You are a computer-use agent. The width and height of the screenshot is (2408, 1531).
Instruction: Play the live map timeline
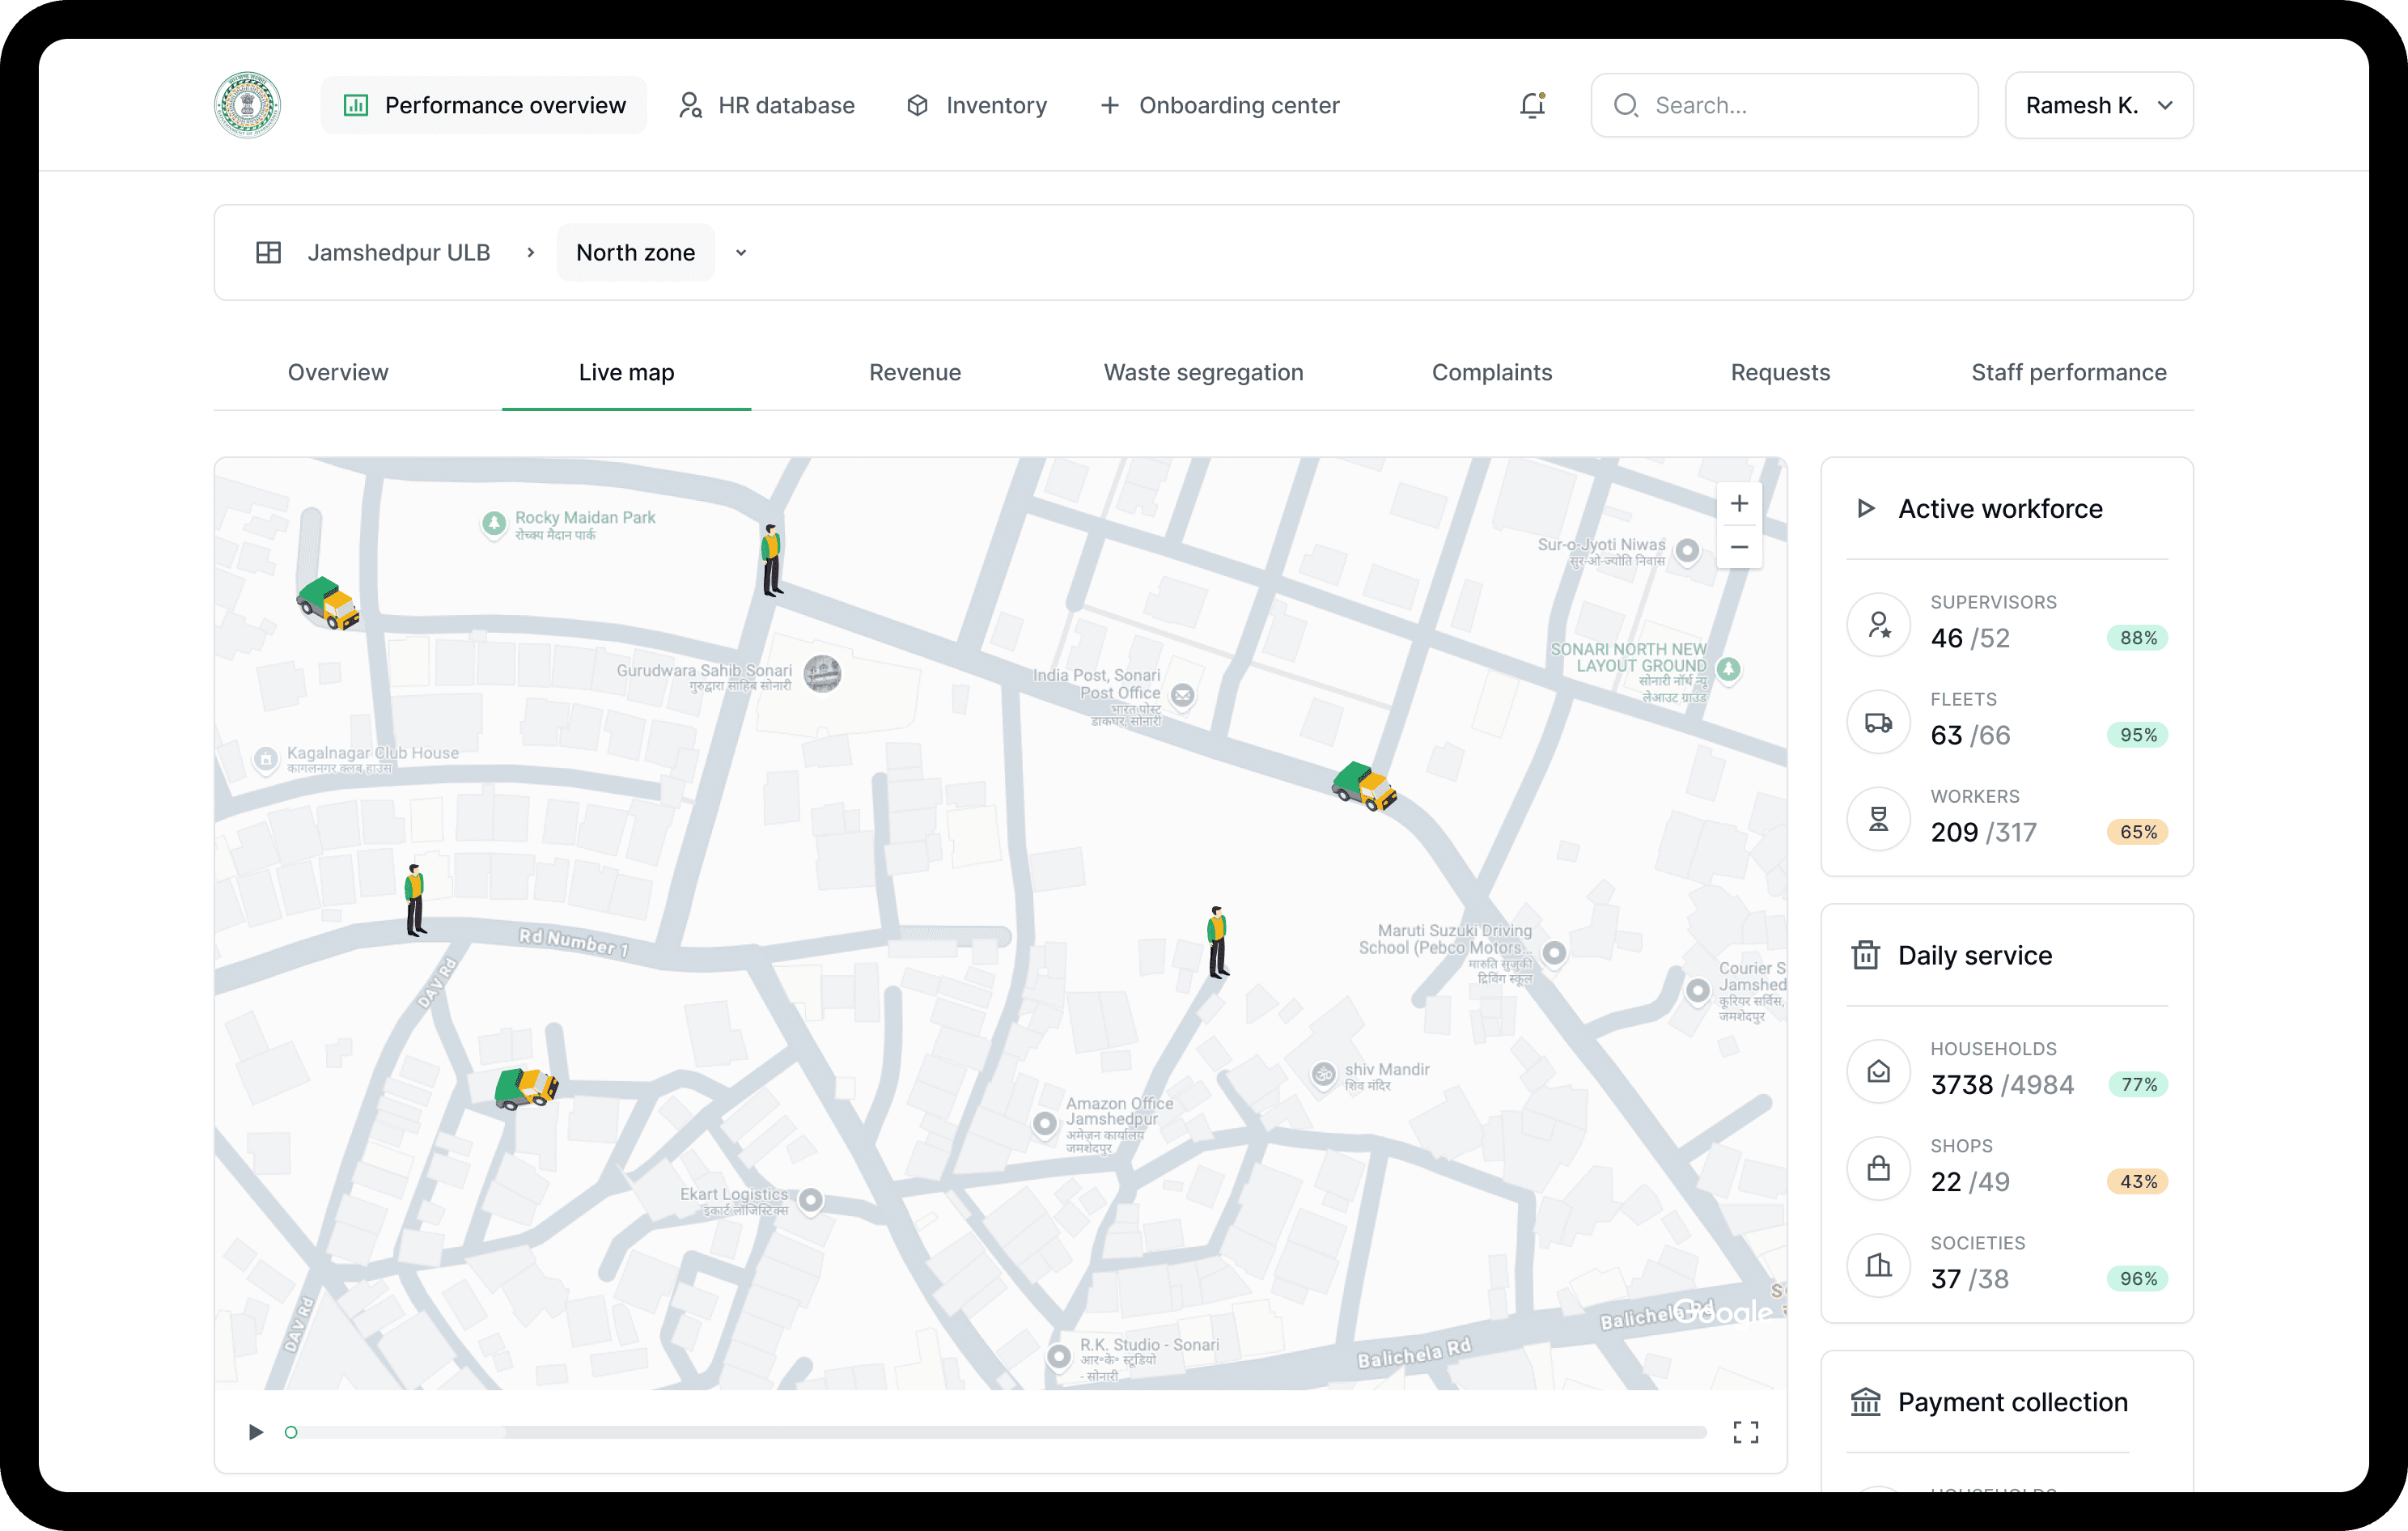tap(256, 1432)
